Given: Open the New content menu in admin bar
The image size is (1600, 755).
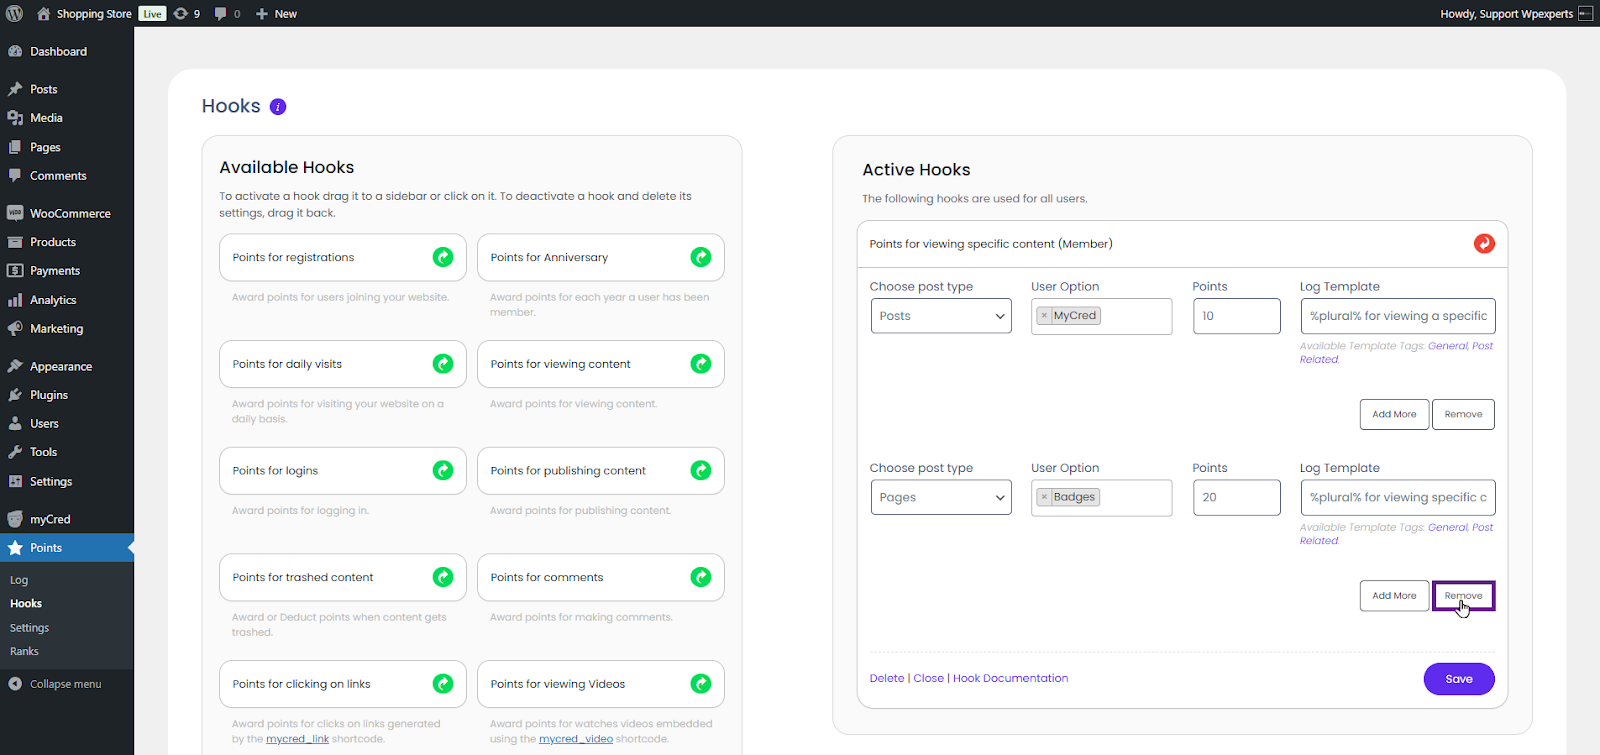Looking at the screenshot, I should (x=276, y=13).
